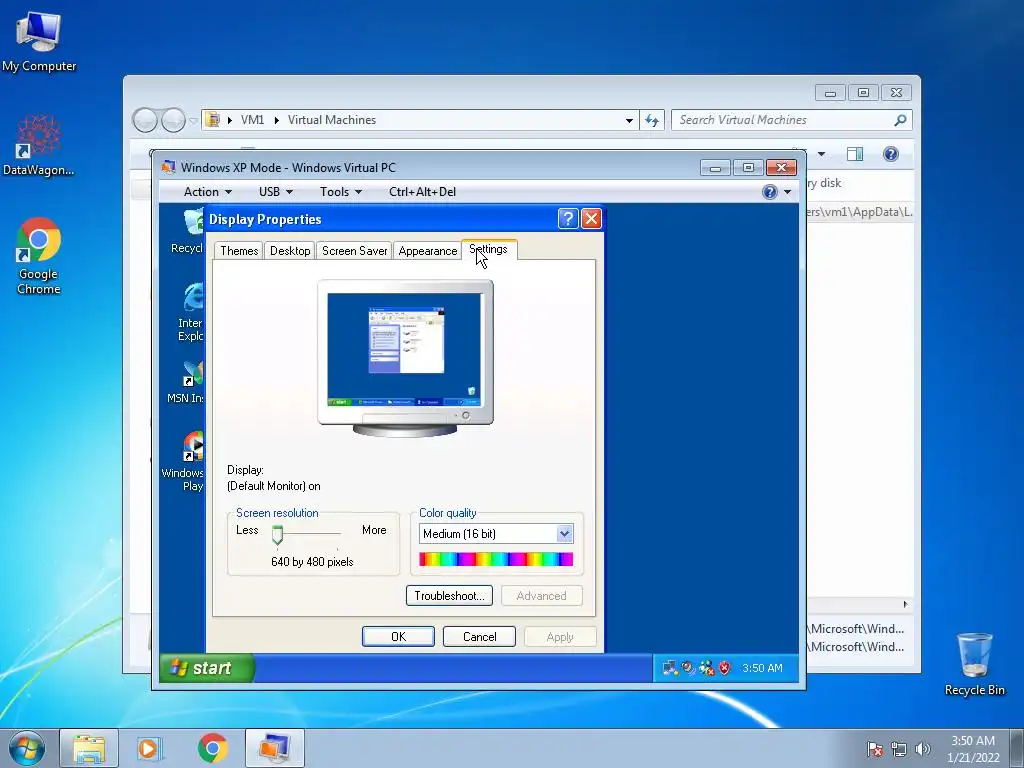Click the host network tray icon
The width and height of the screenshot is (1024, 768).
click(x=899, y=749)
